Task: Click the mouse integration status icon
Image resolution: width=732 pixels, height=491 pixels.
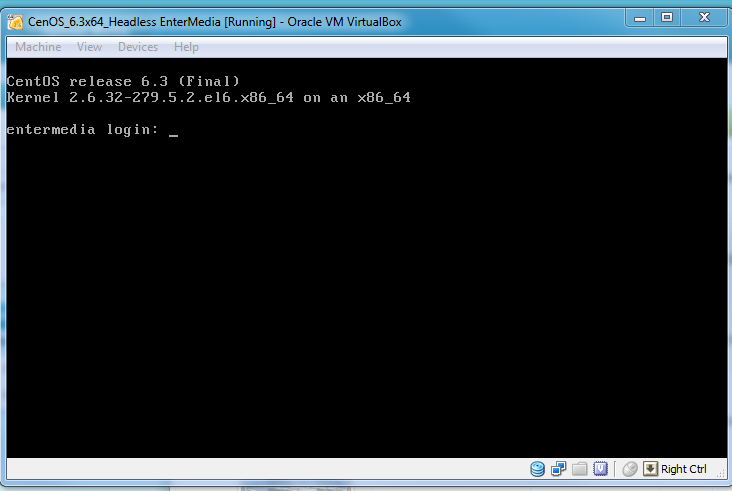Action: [630, 469]
